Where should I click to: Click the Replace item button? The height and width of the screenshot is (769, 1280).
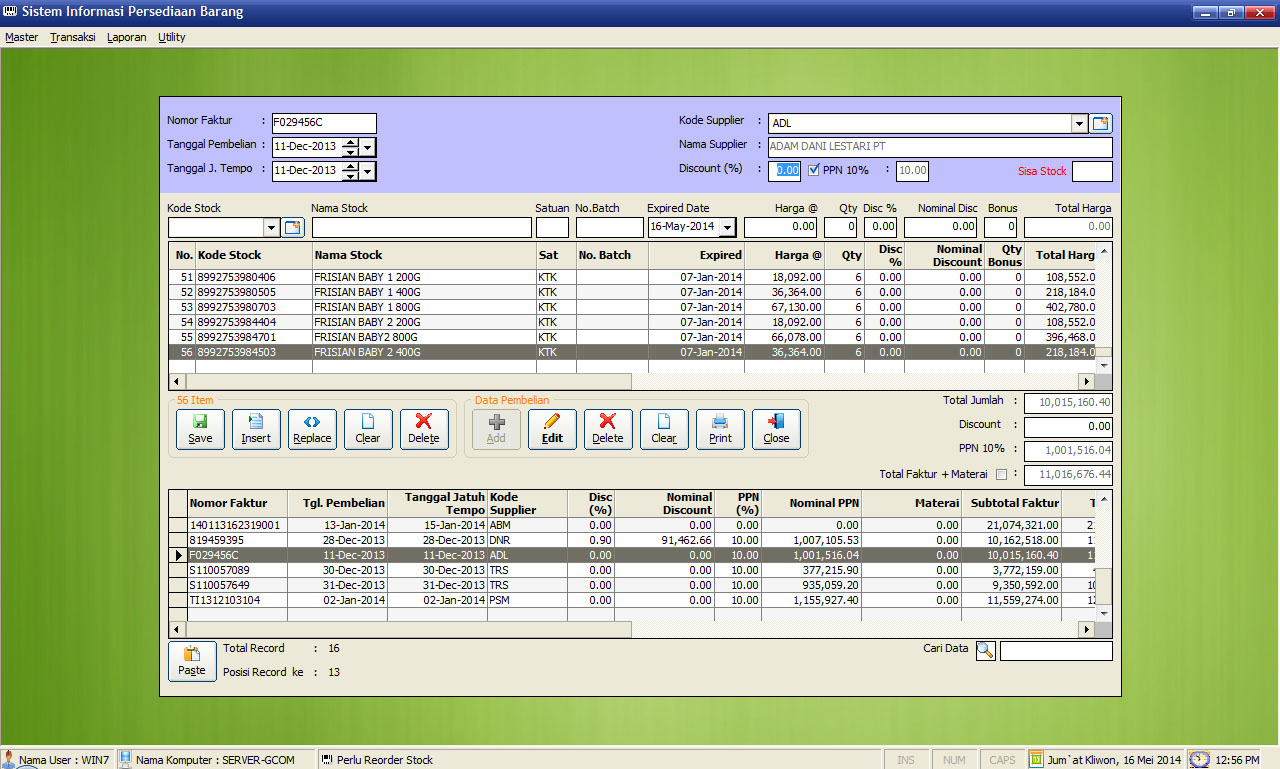point(312,429)
